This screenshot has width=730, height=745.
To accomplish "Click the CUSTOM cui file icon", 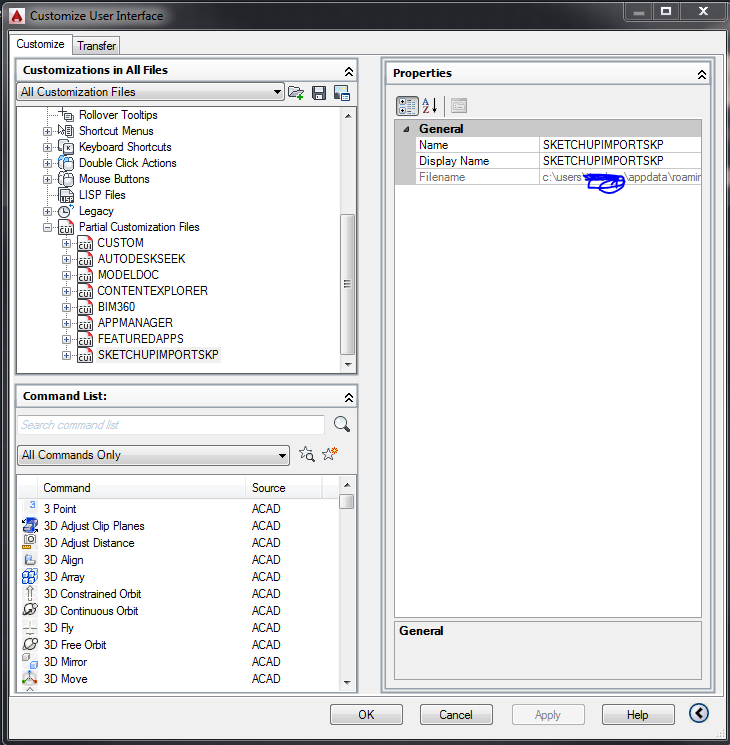I will pyautogui.click(x=85, y=243).
